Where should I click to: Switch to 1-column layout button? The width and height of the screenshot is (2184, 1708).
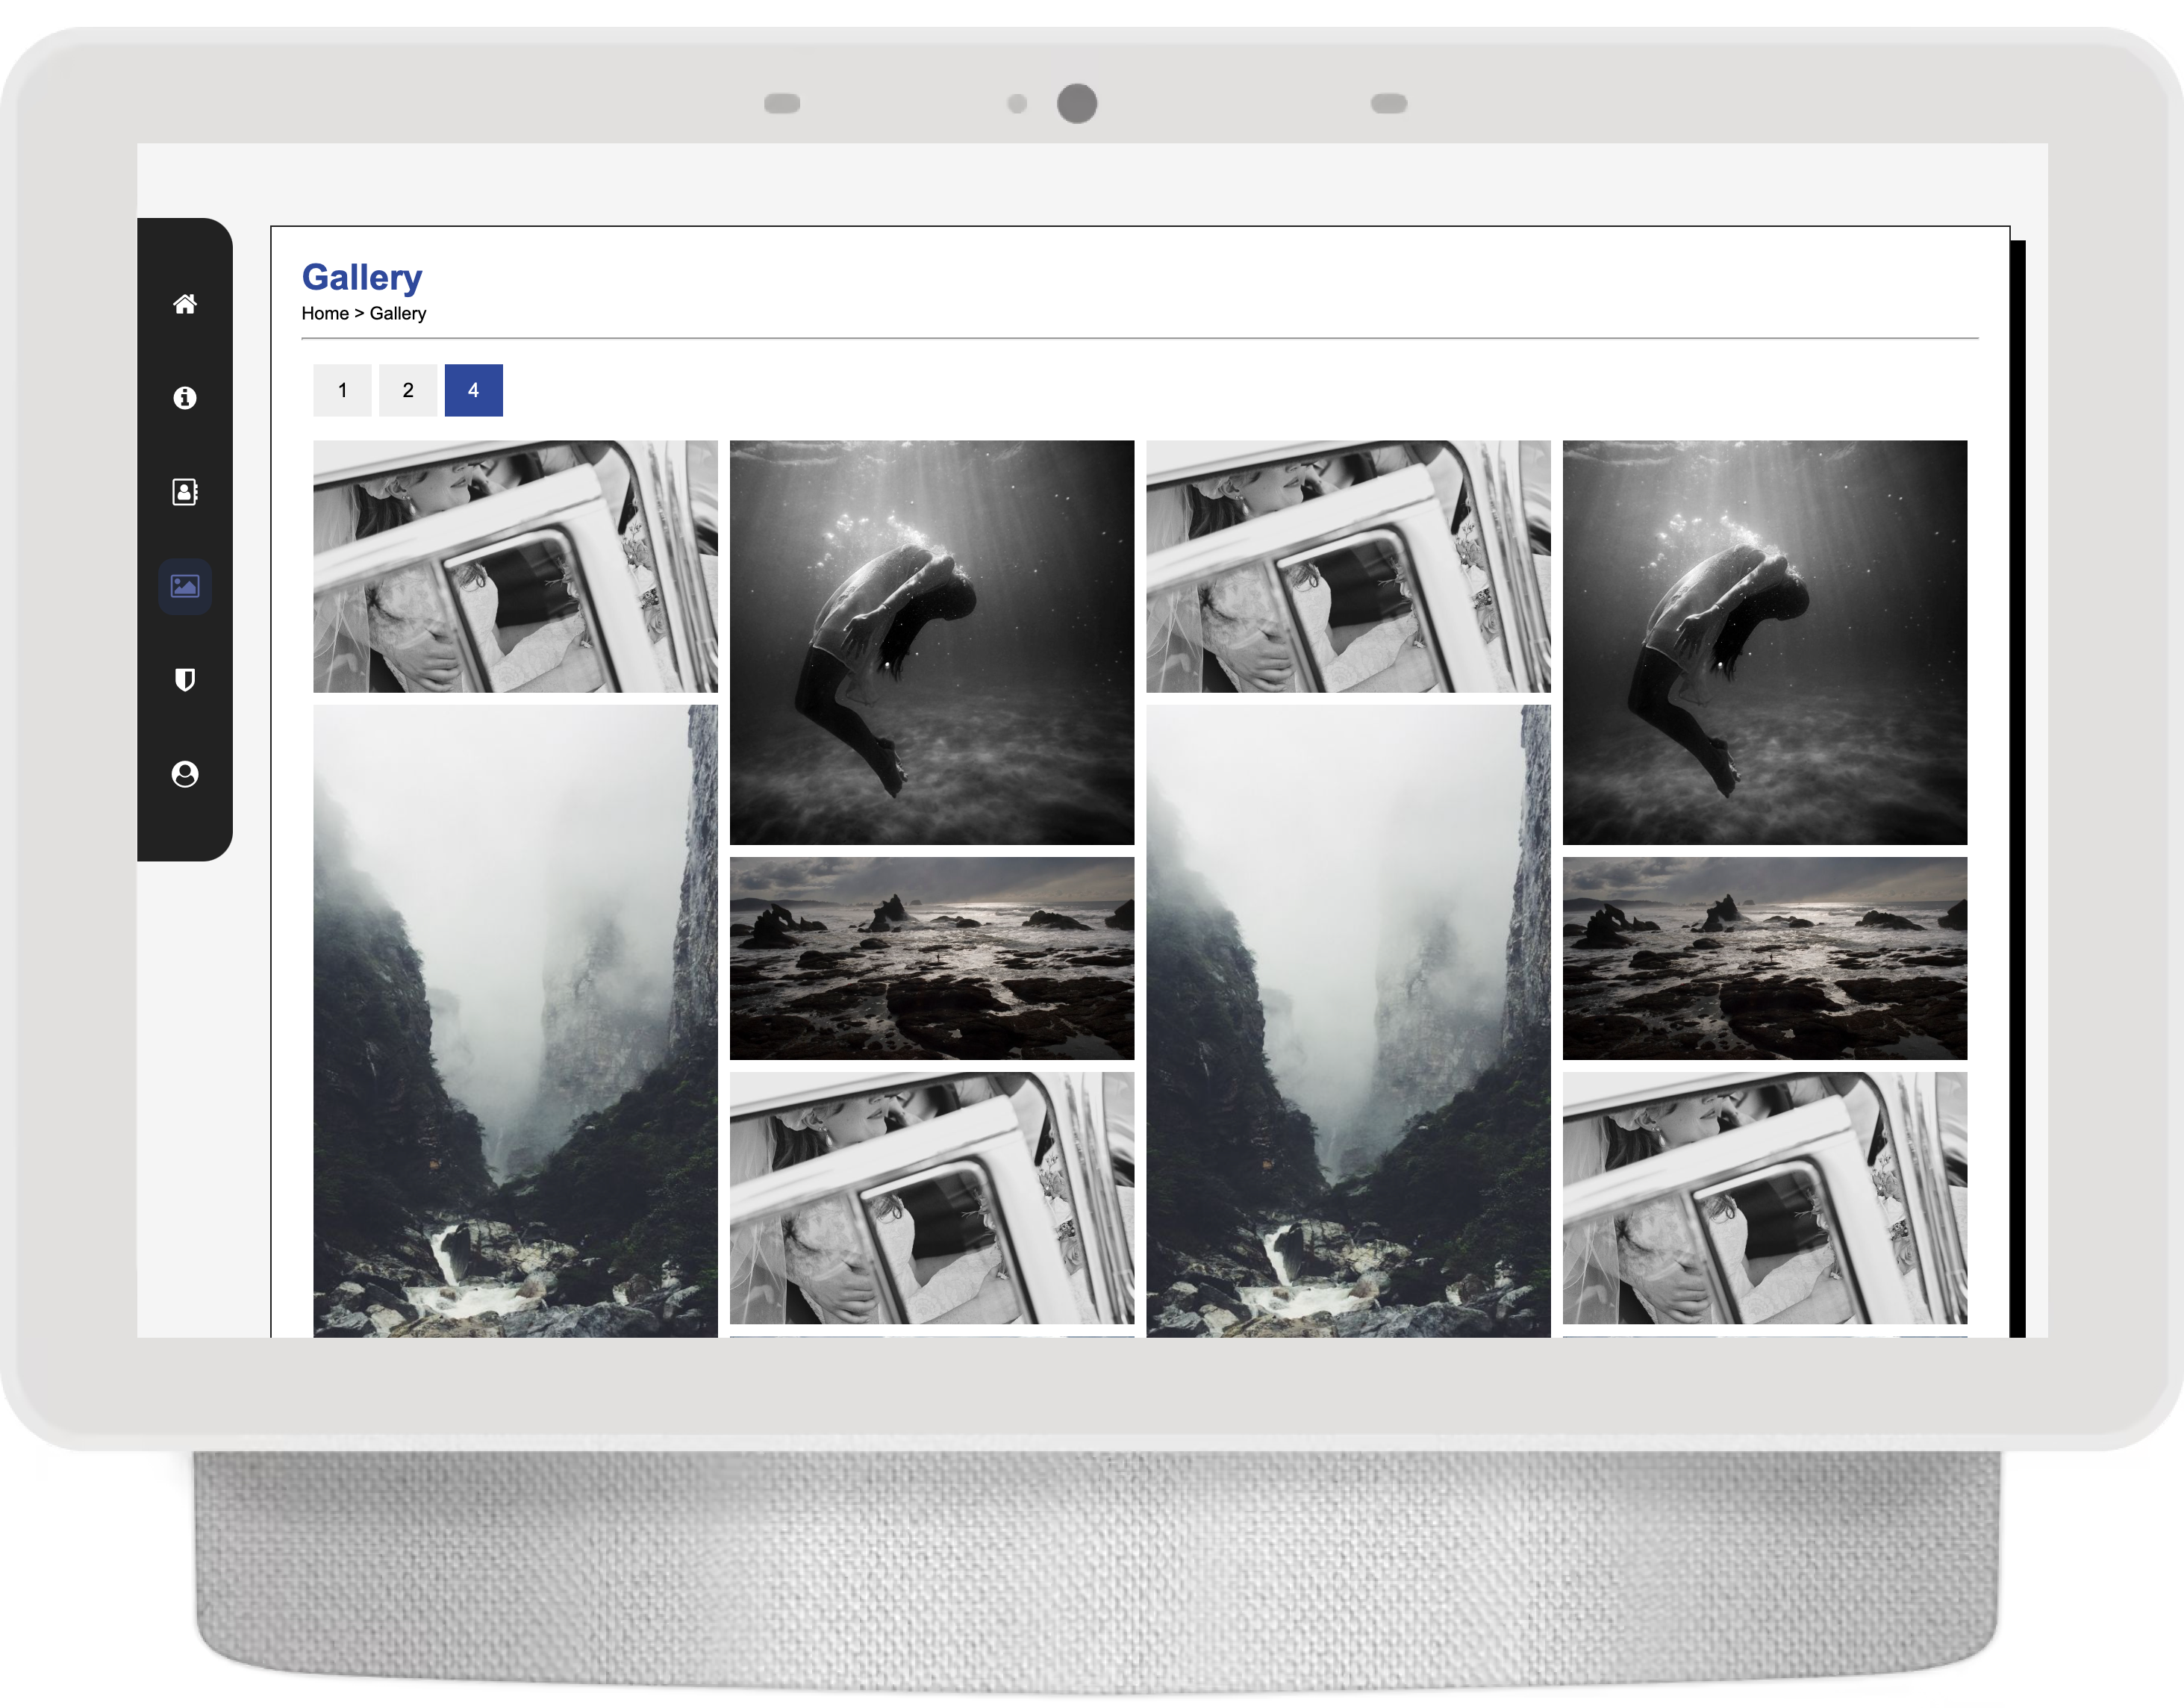(x=342, y=390)
